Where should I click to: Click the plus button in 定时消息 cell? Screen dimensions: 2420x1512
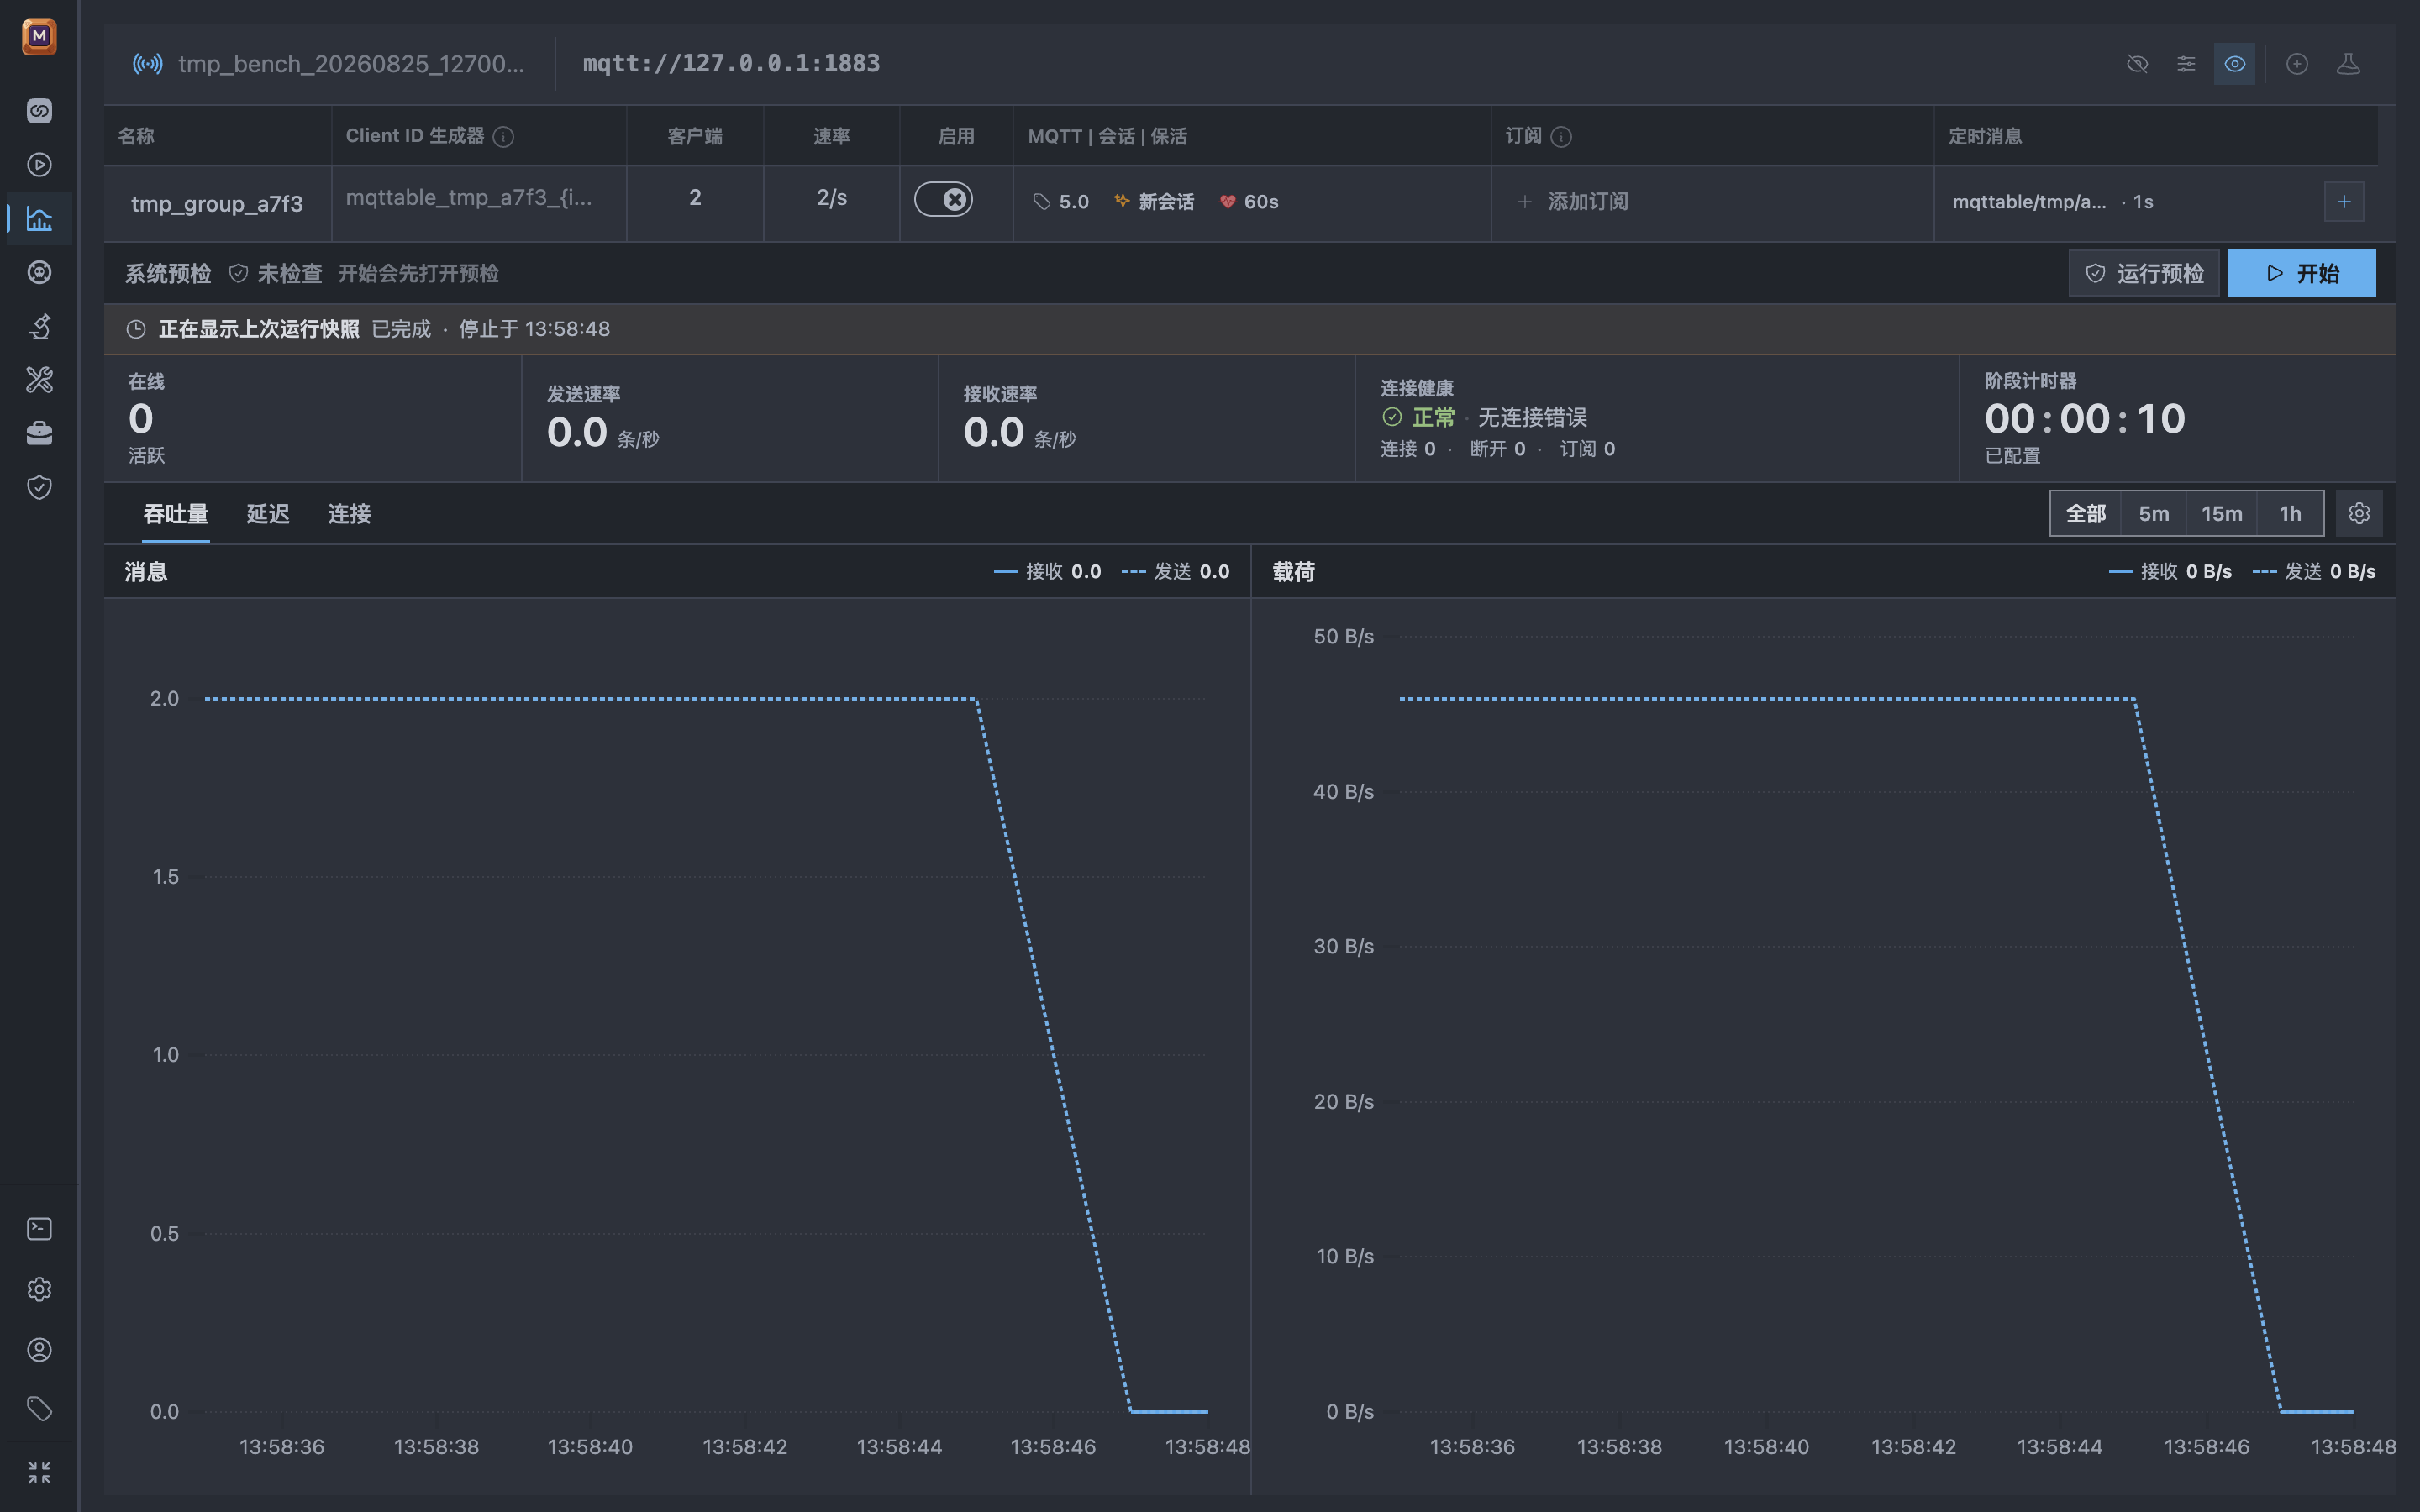(2344, 202)
